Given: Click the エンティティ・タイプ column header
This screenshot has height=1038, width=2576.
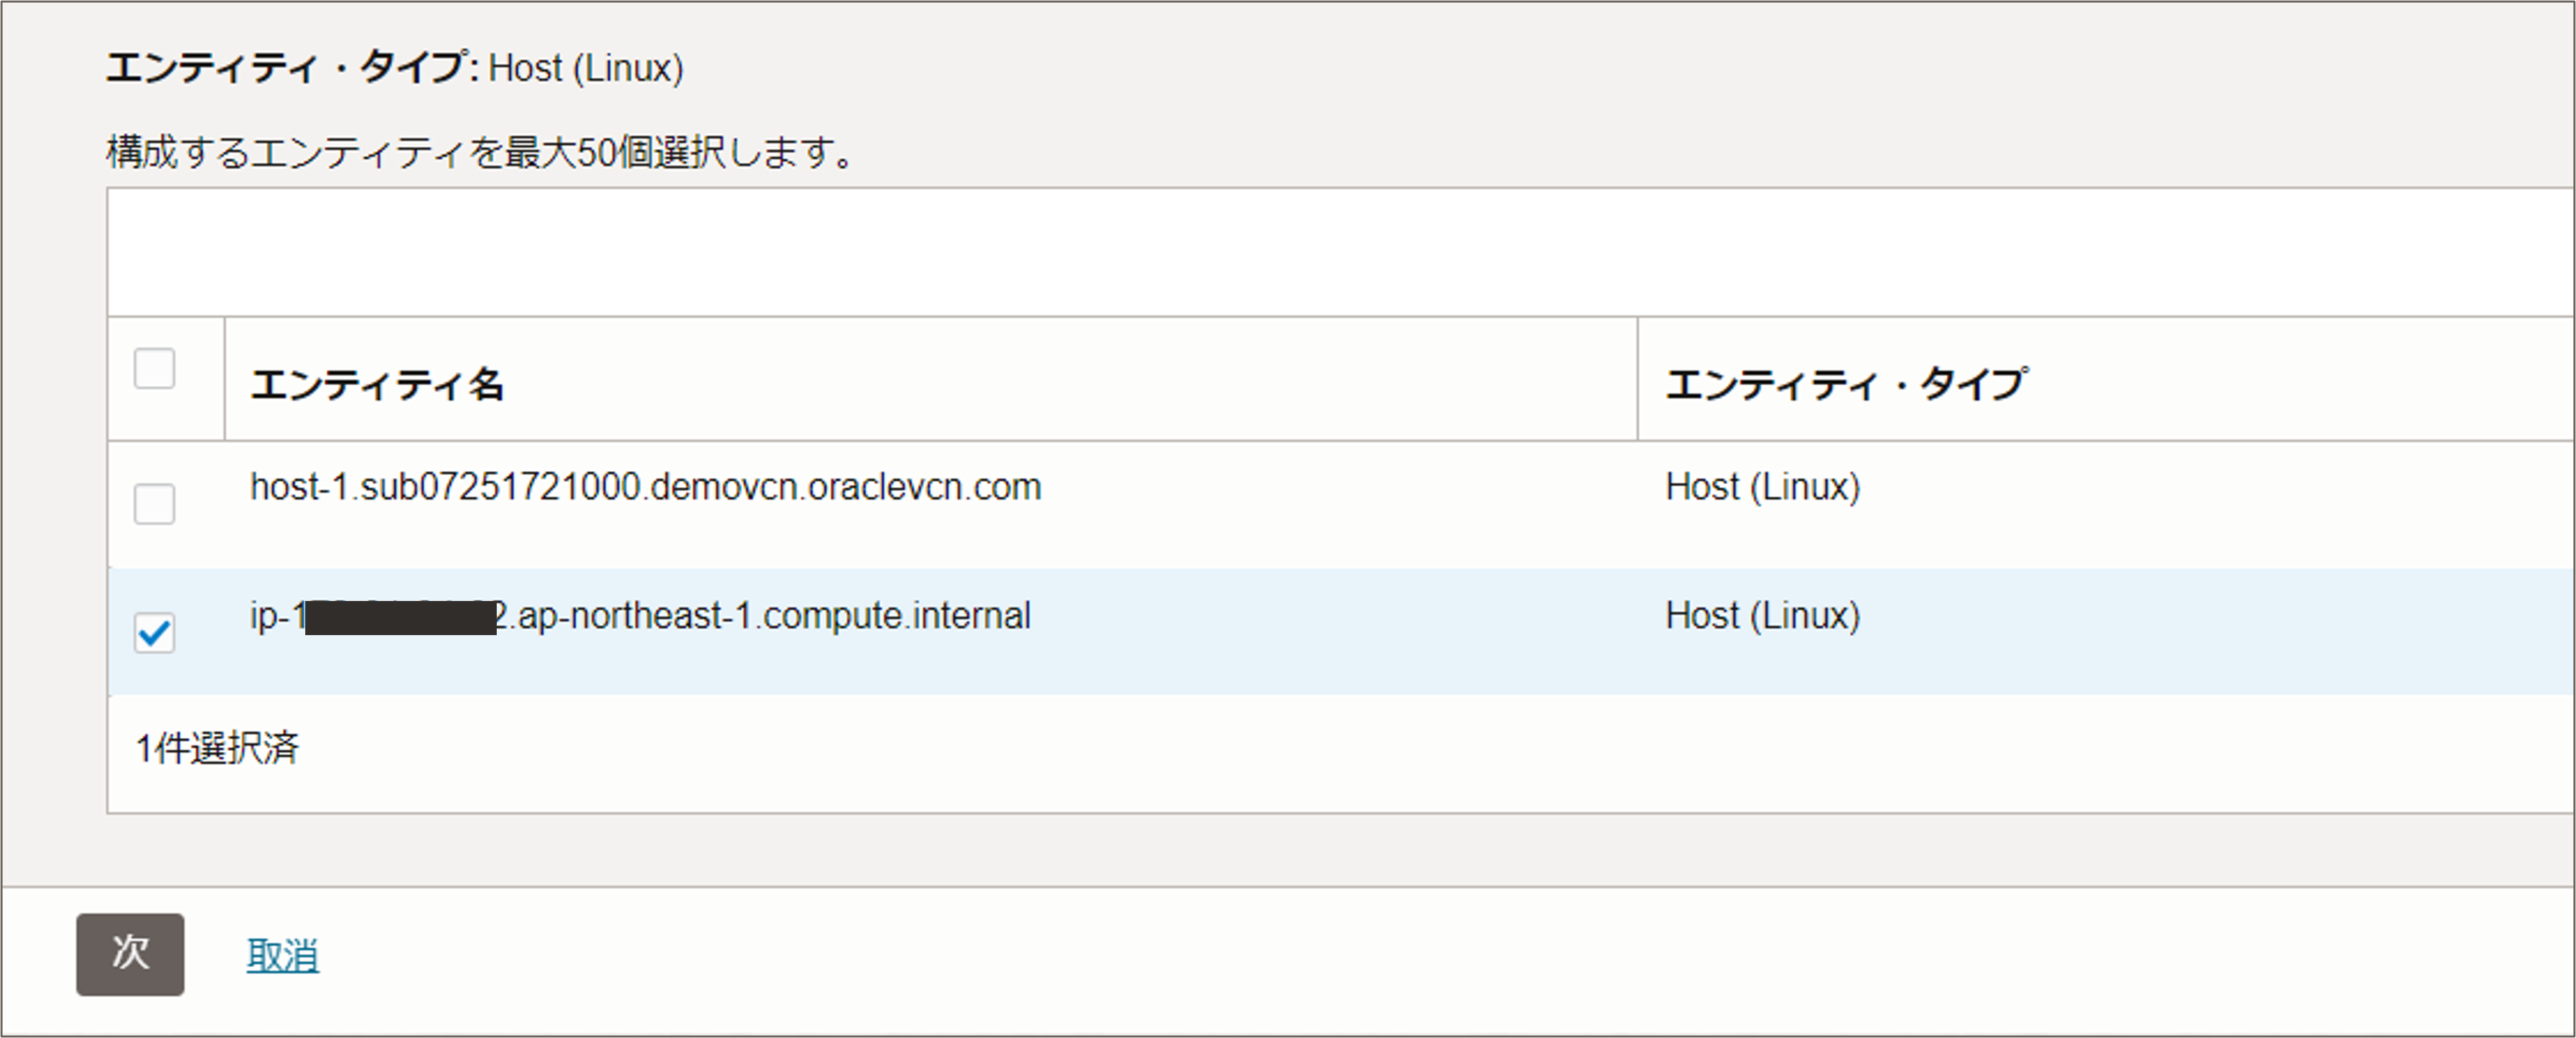Looking at the screenshot, I should [1846, 385].
